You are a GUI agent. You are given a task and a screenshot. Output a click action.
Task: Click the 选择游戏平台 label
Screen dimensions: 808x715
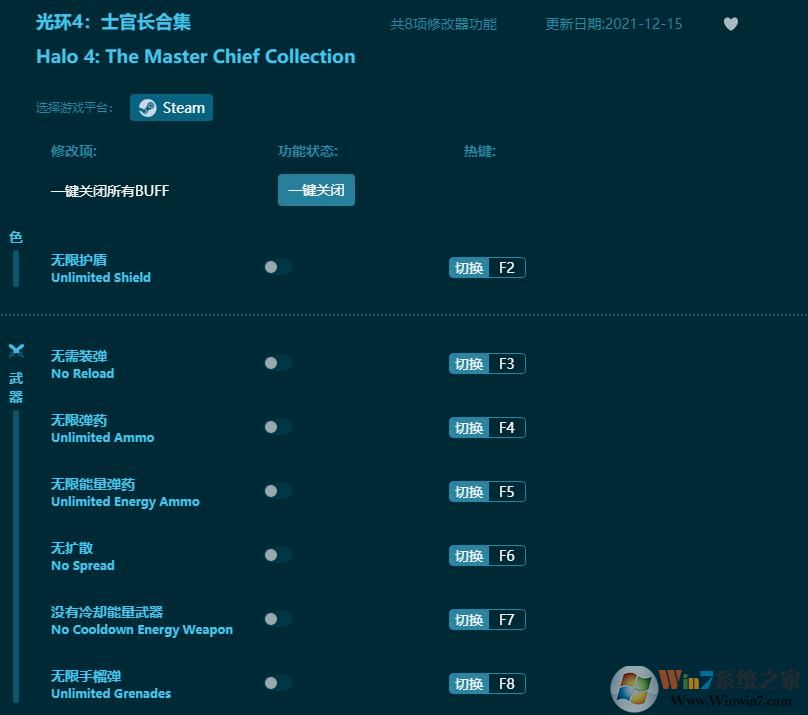coord(74,108)
